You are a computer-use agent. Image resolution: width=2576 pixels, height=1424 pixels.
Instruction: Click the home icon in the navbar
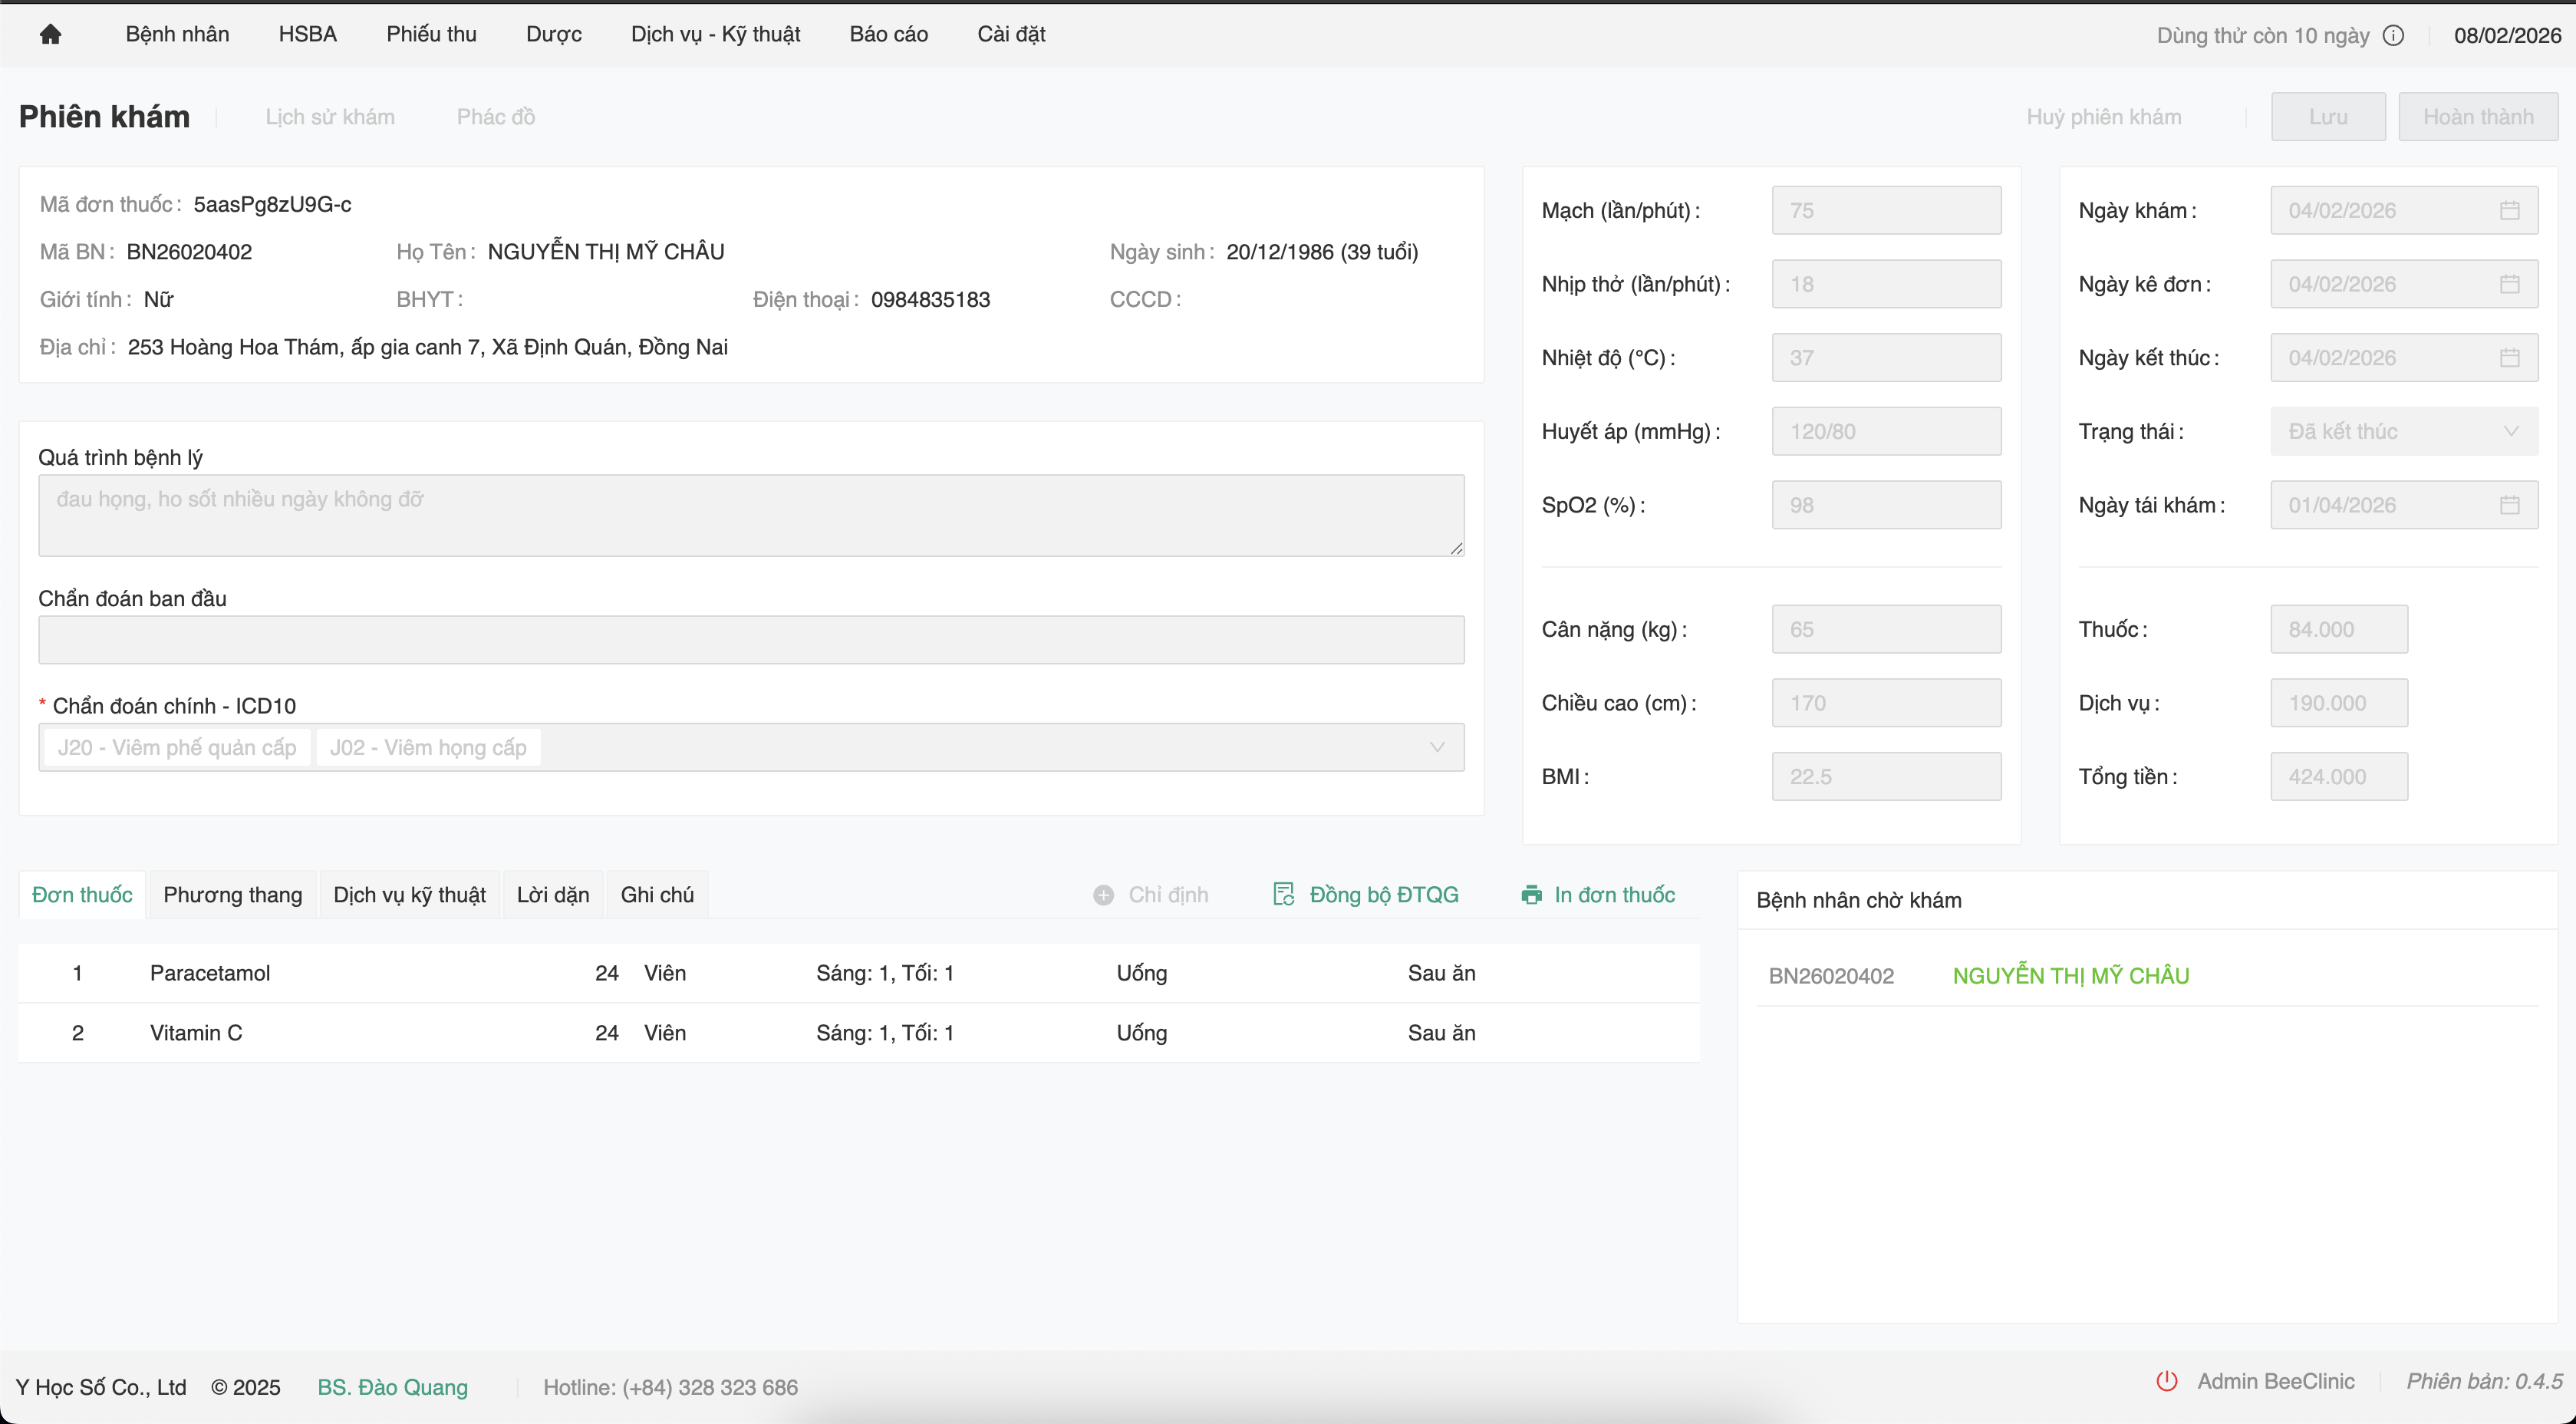point(50,35)
